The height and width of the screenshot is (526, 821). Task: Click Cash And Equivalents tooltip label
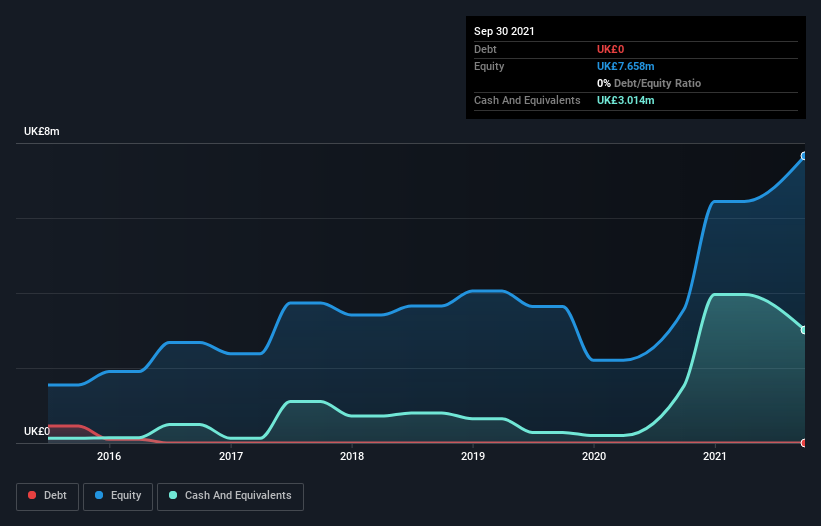click(x=527, y=100)
